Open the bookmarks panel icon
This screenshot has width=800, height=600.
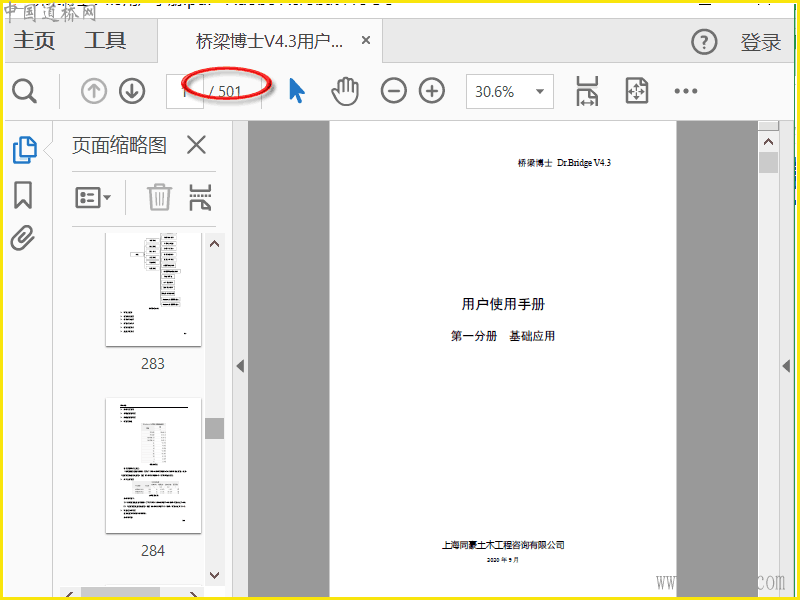[22, 195]
